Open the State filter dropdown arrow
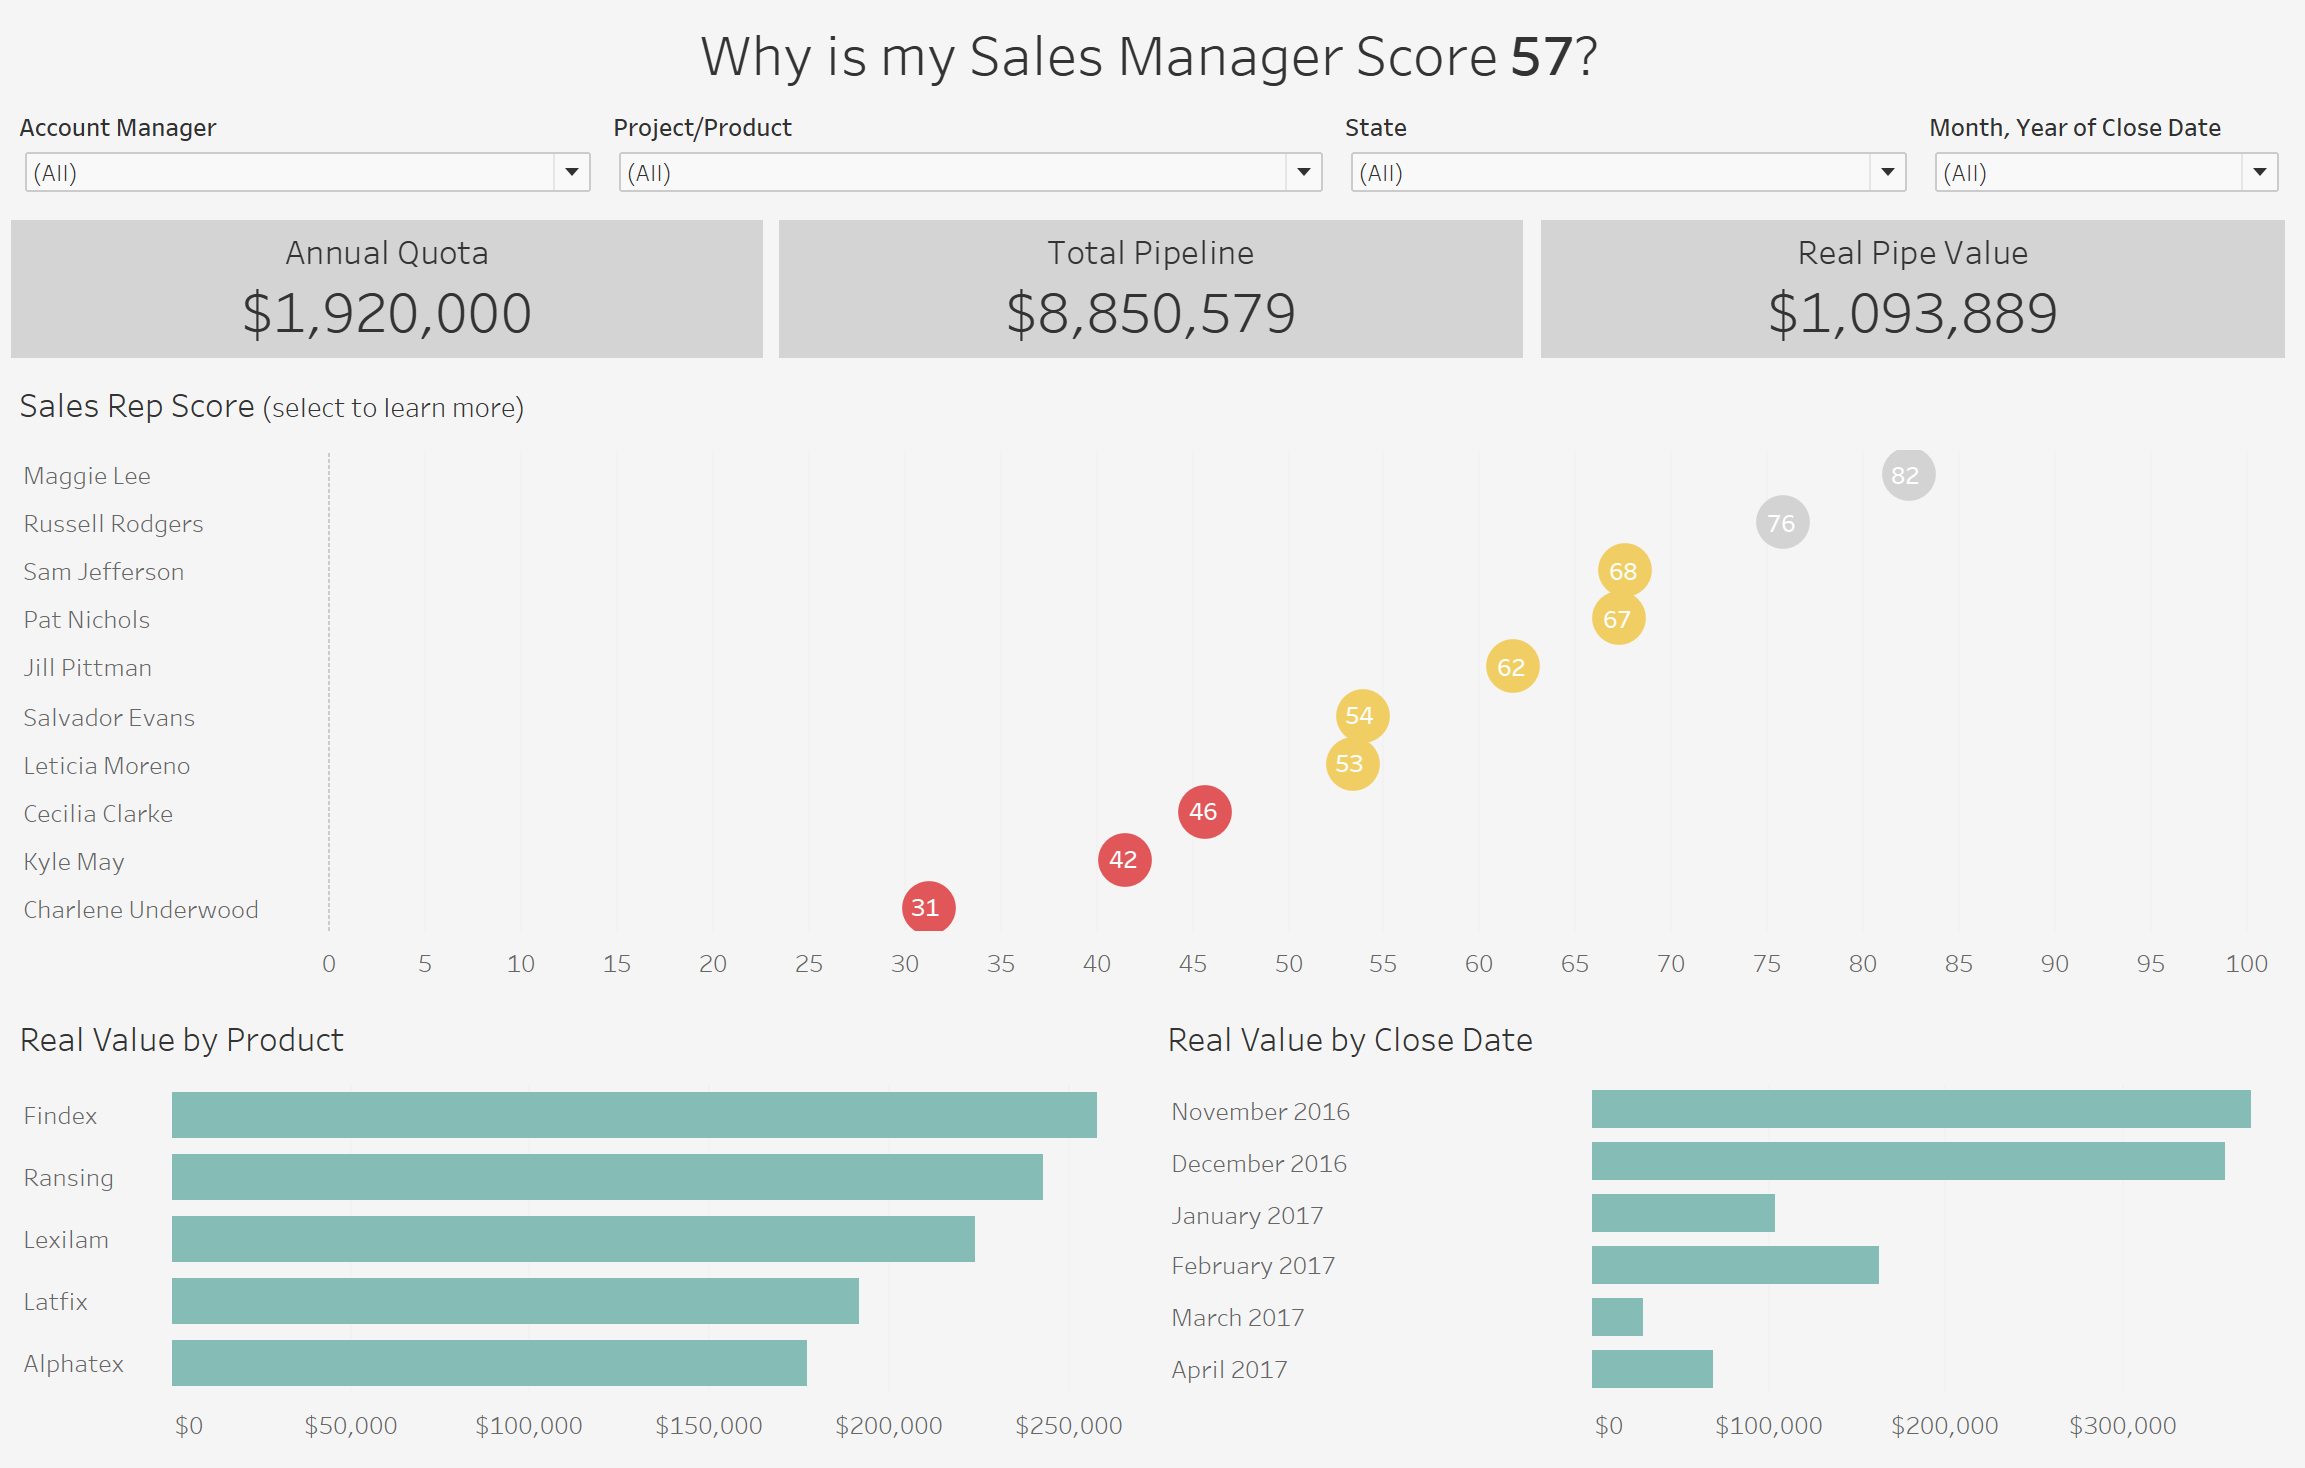2305x1468 pixels. pos(1887,172)
